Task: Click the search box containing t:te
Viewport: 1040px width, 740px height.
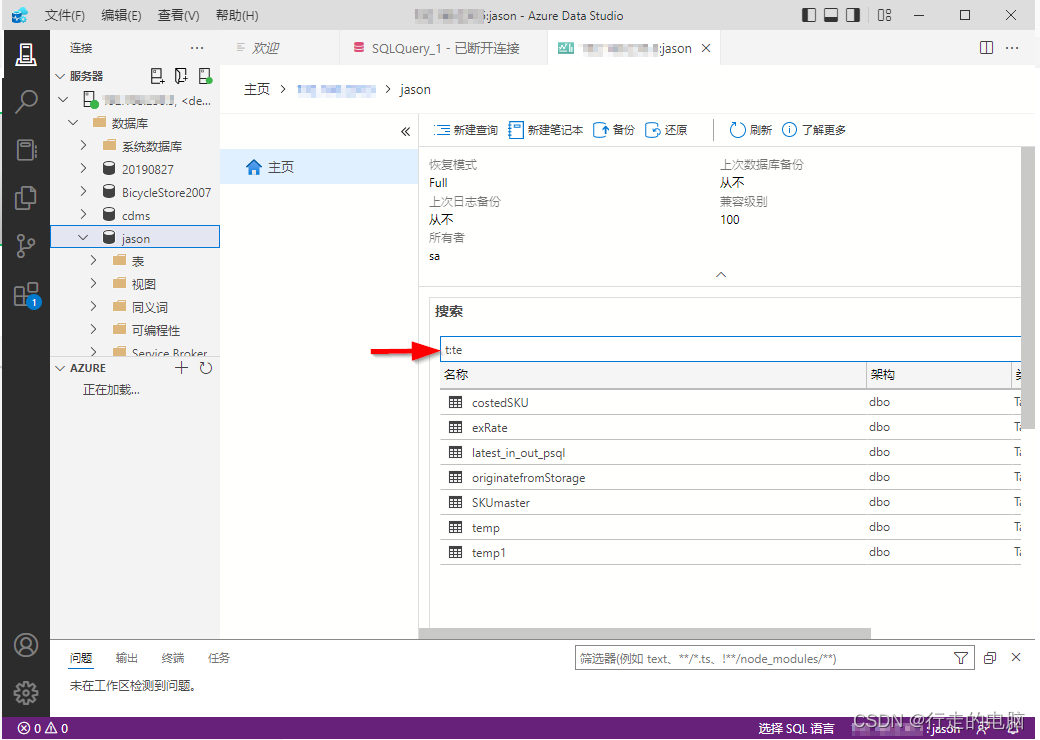Action: tap(730, 349)
